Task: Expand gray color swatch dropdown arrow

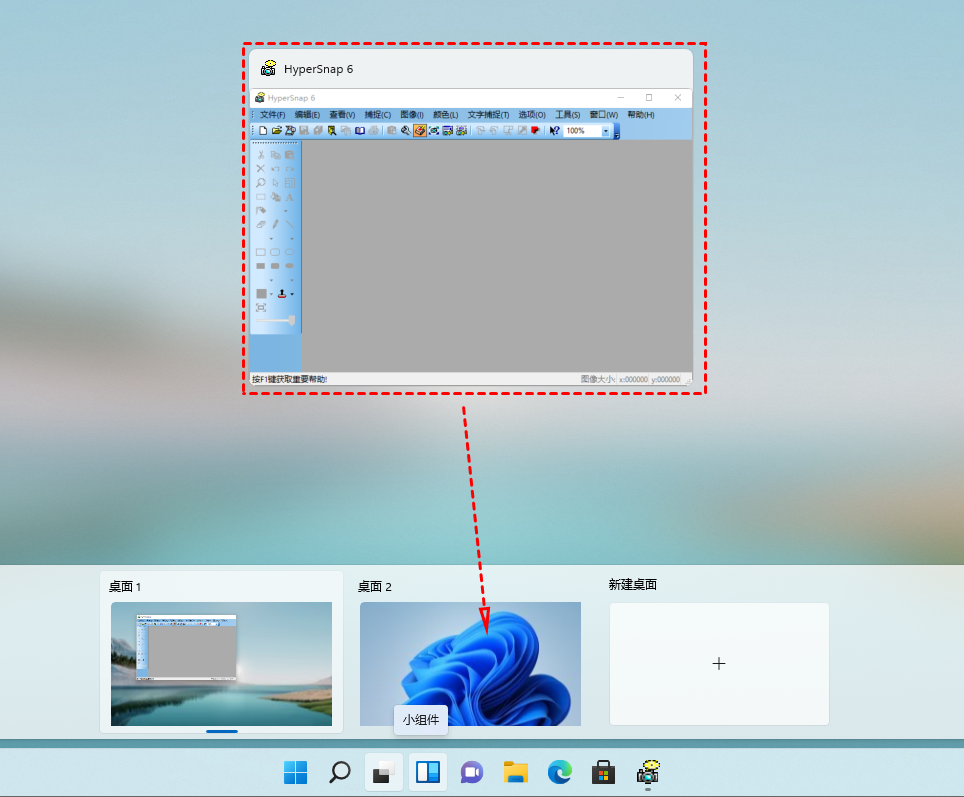Action: point(271,294)
